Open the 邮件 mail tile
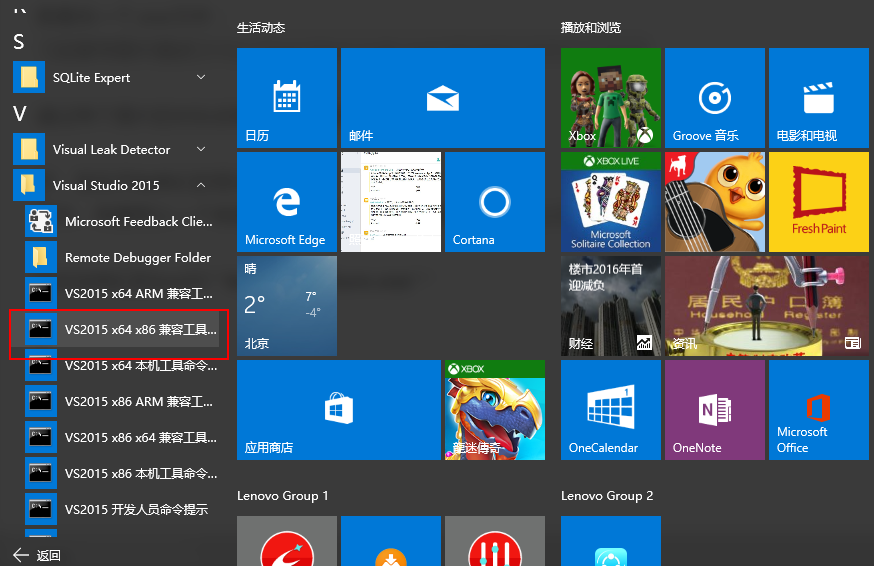Screen dimensions: 874x566 [x=443, y=98]
